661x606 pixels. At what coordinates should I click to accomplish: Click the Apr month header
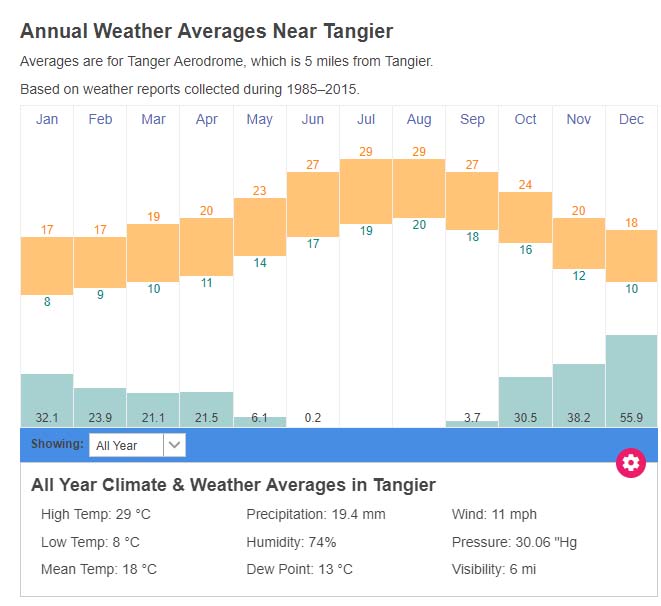click(x=206, y=120)
